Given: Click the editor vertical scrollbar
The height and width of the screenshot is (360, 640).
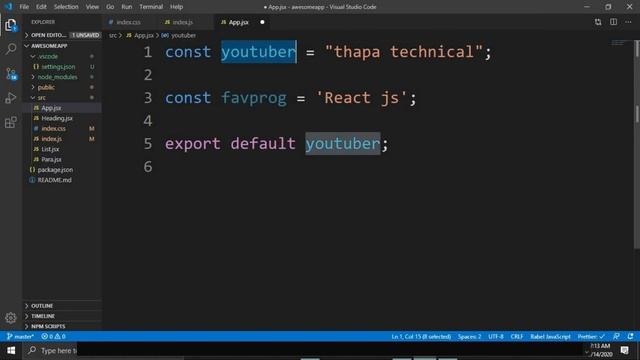Looking at the screenshot, I should 637,144.
